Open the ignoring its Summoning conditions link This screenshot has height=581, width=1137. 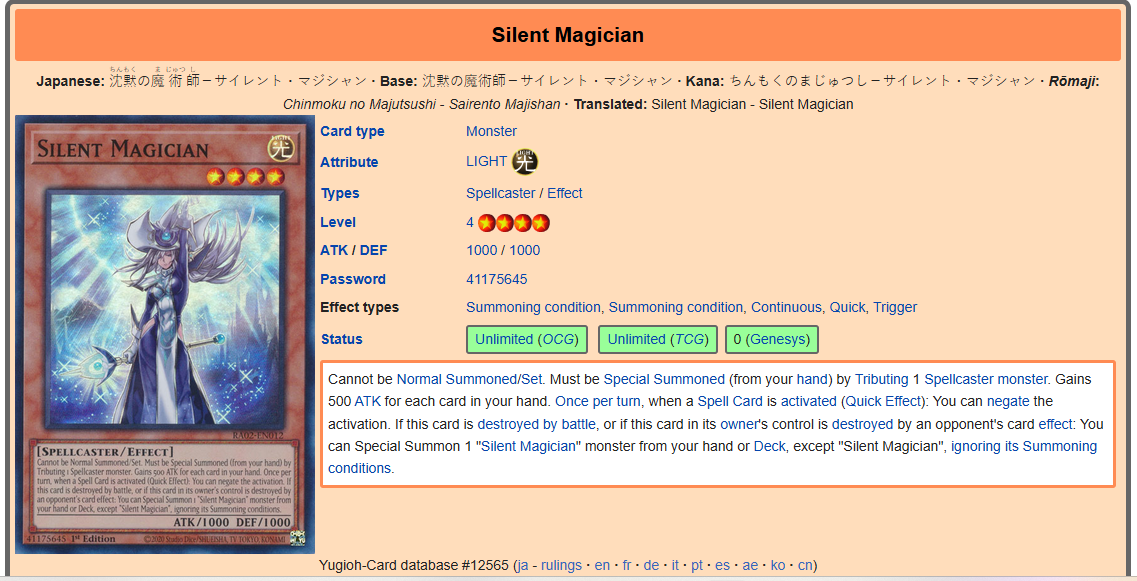point(1024,446)
